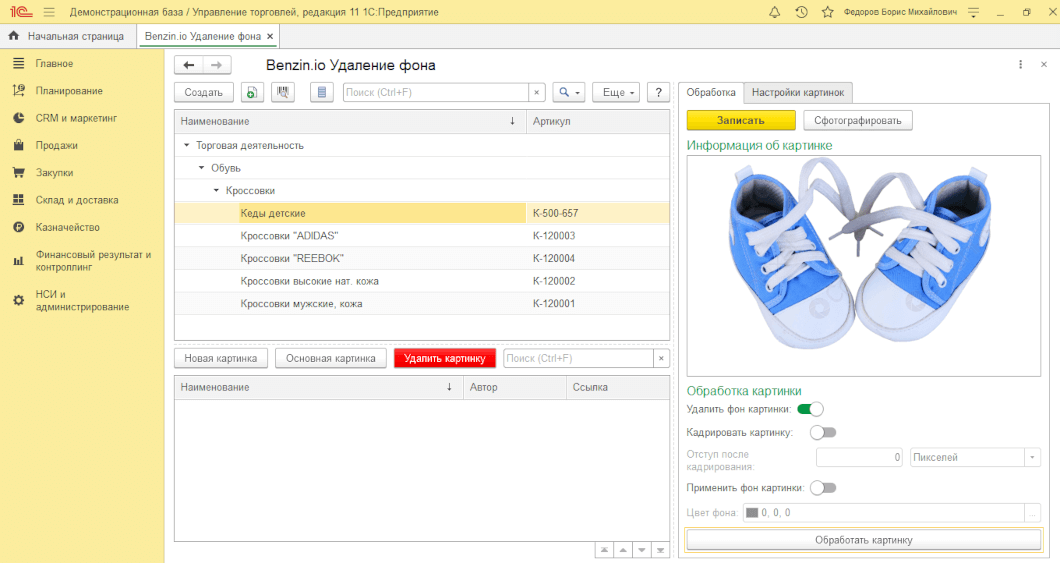Go to home icon for Начальная страница
The image size is (1060, 563).
coord(14,36)
